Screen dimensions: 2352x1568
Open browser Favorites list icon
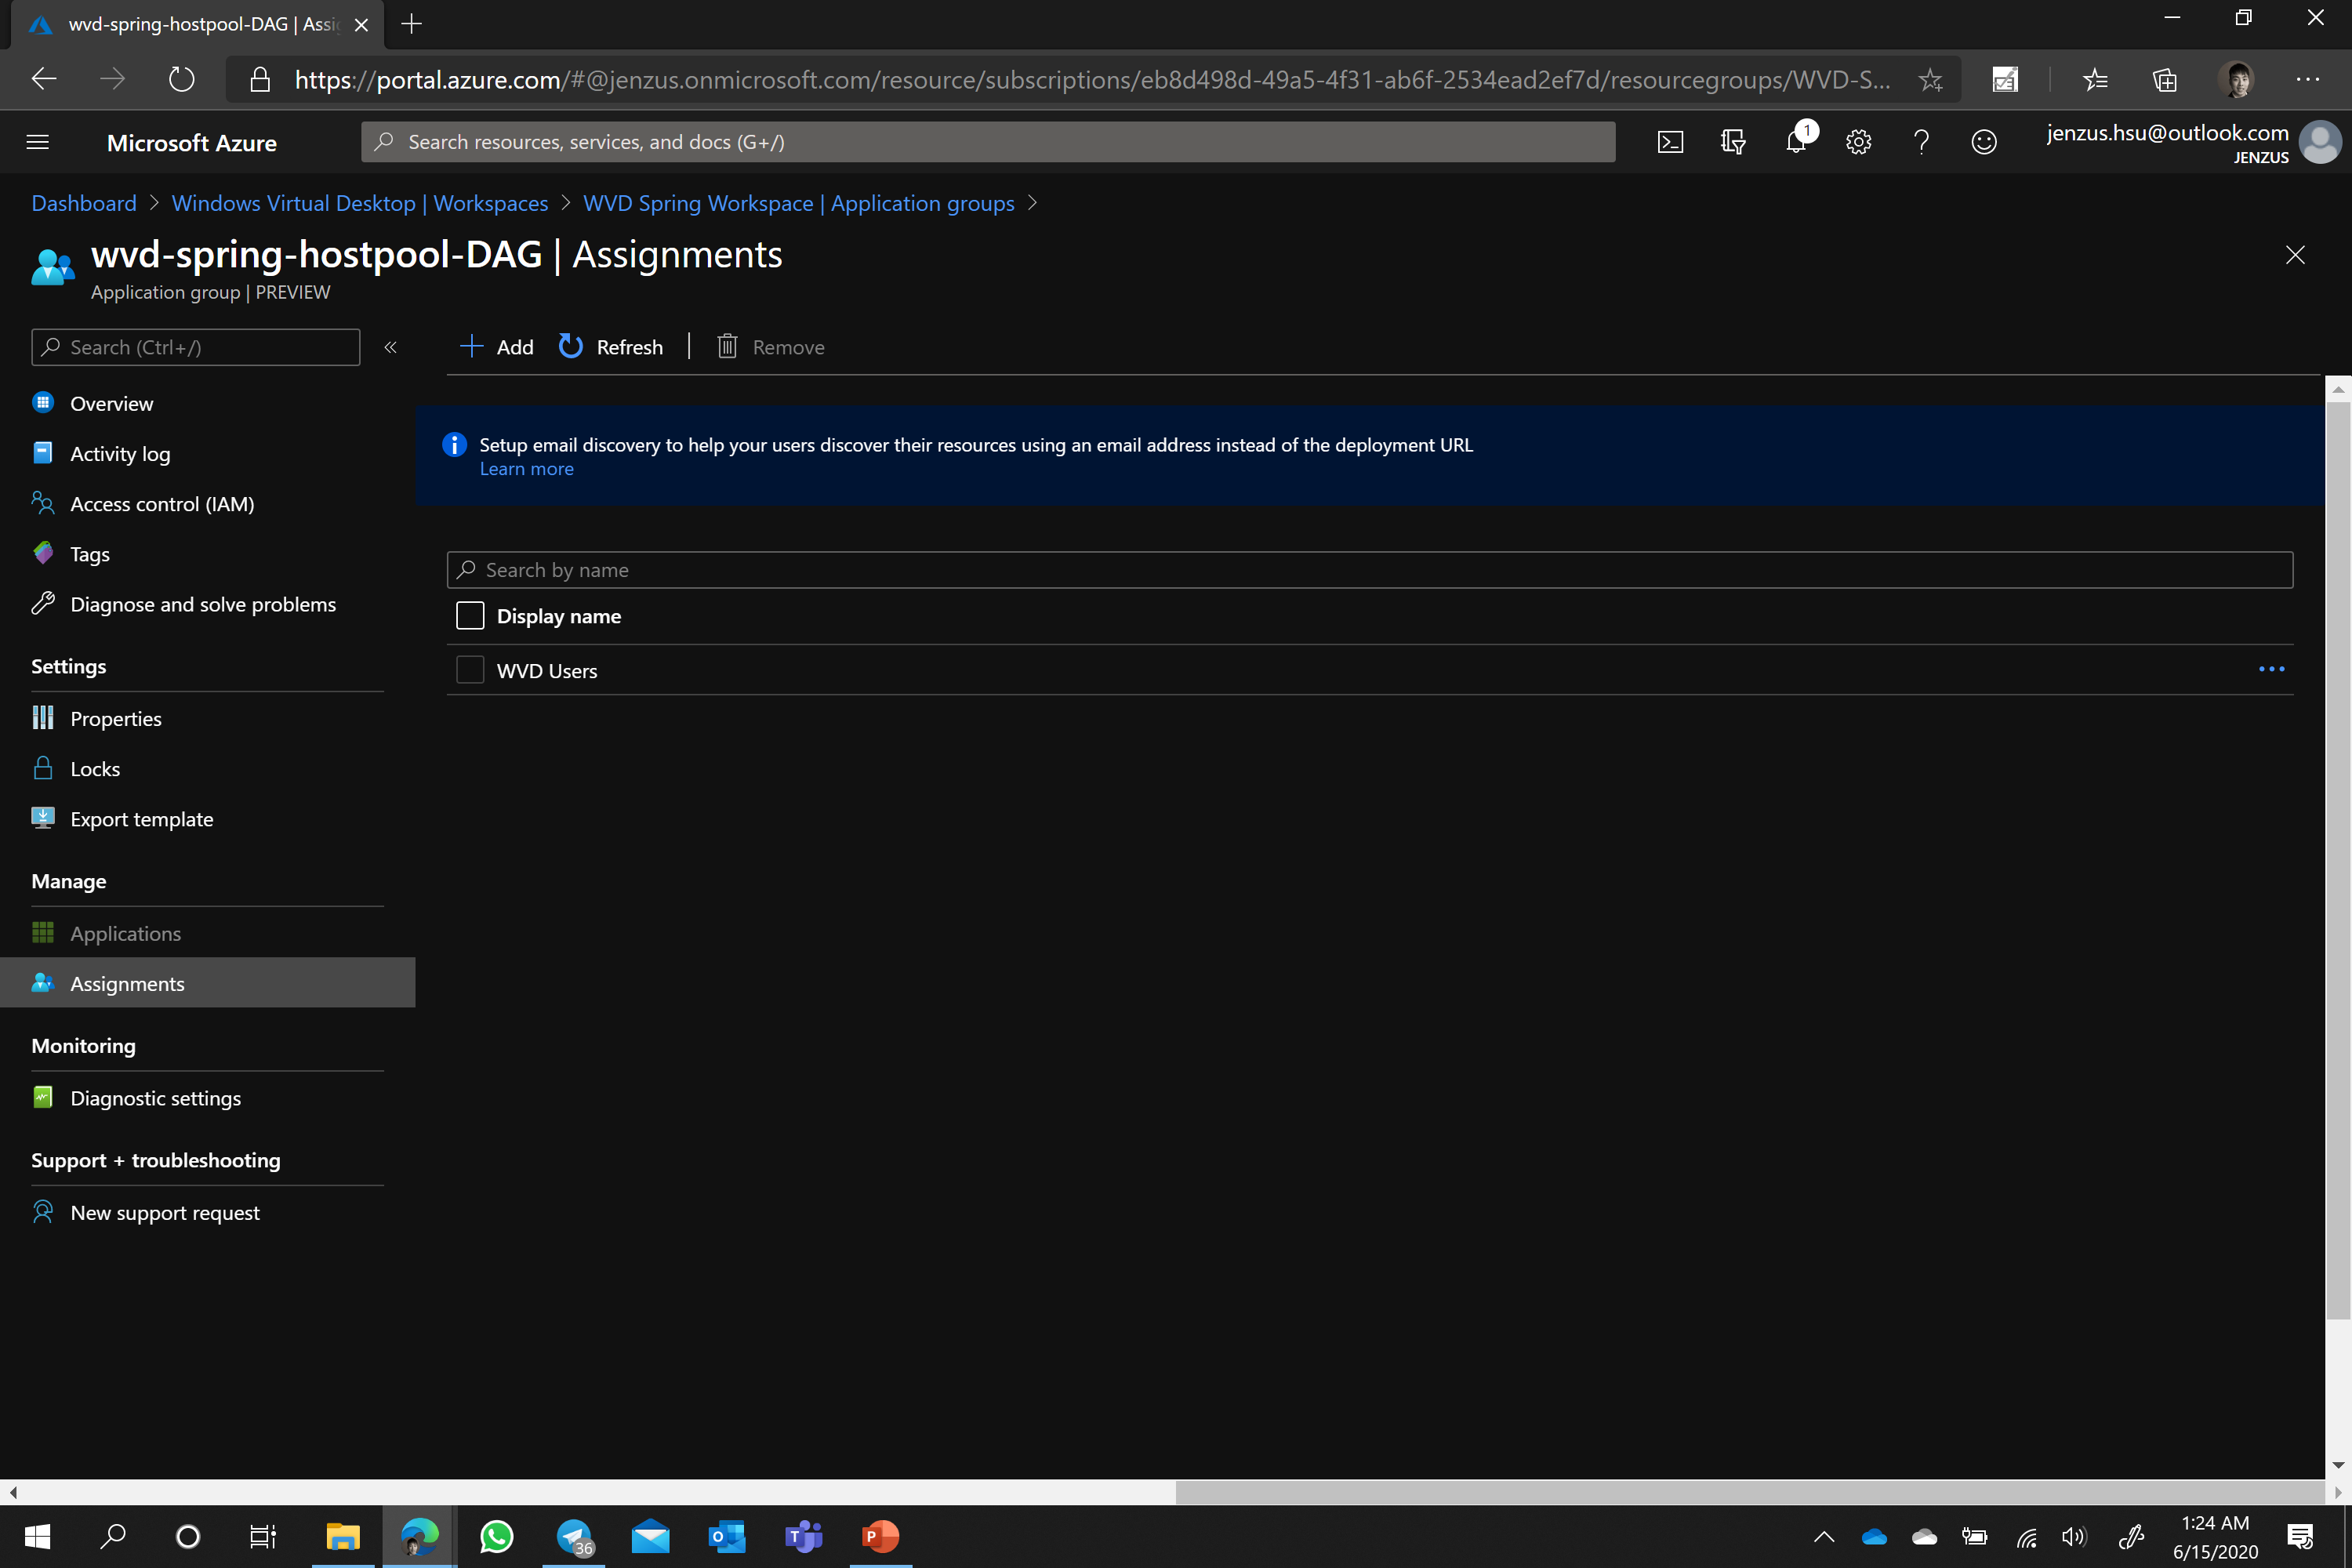(2095, 80)
